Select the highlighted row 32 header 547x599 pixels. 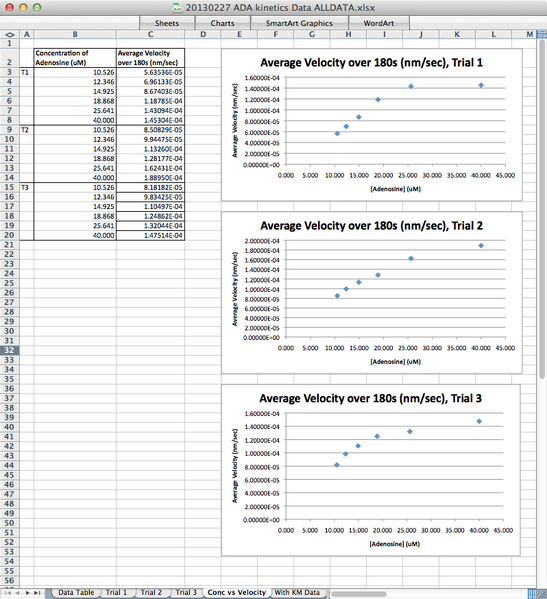coord(10,350)
